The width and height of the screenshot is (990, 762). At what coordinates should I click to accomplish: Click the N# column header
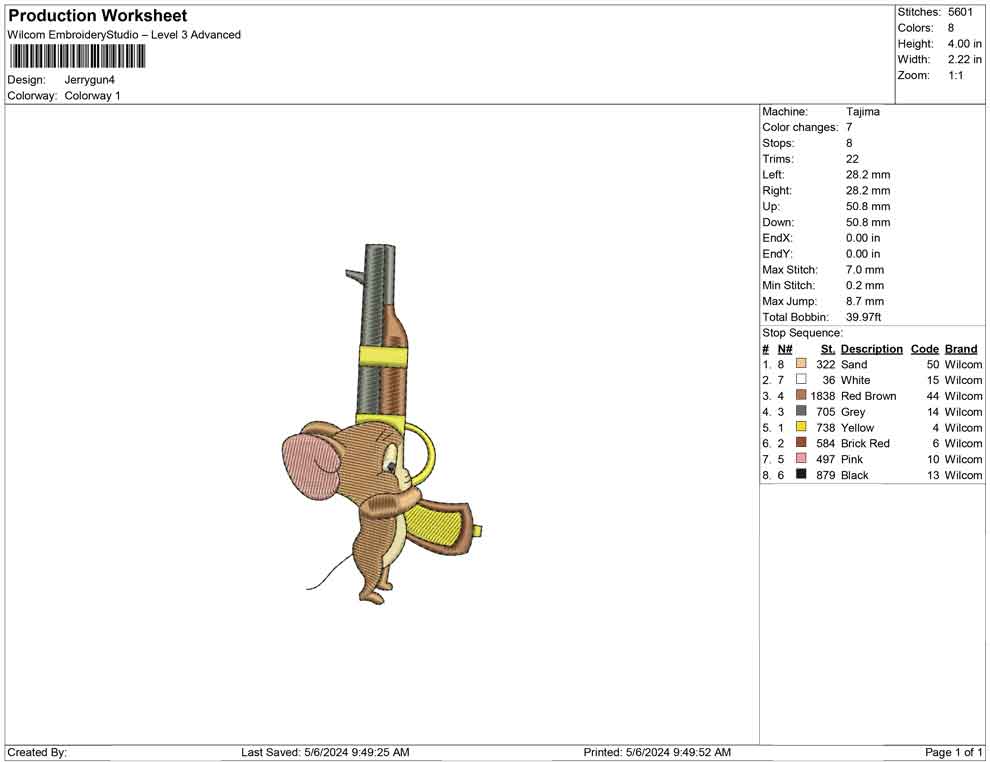785,349
